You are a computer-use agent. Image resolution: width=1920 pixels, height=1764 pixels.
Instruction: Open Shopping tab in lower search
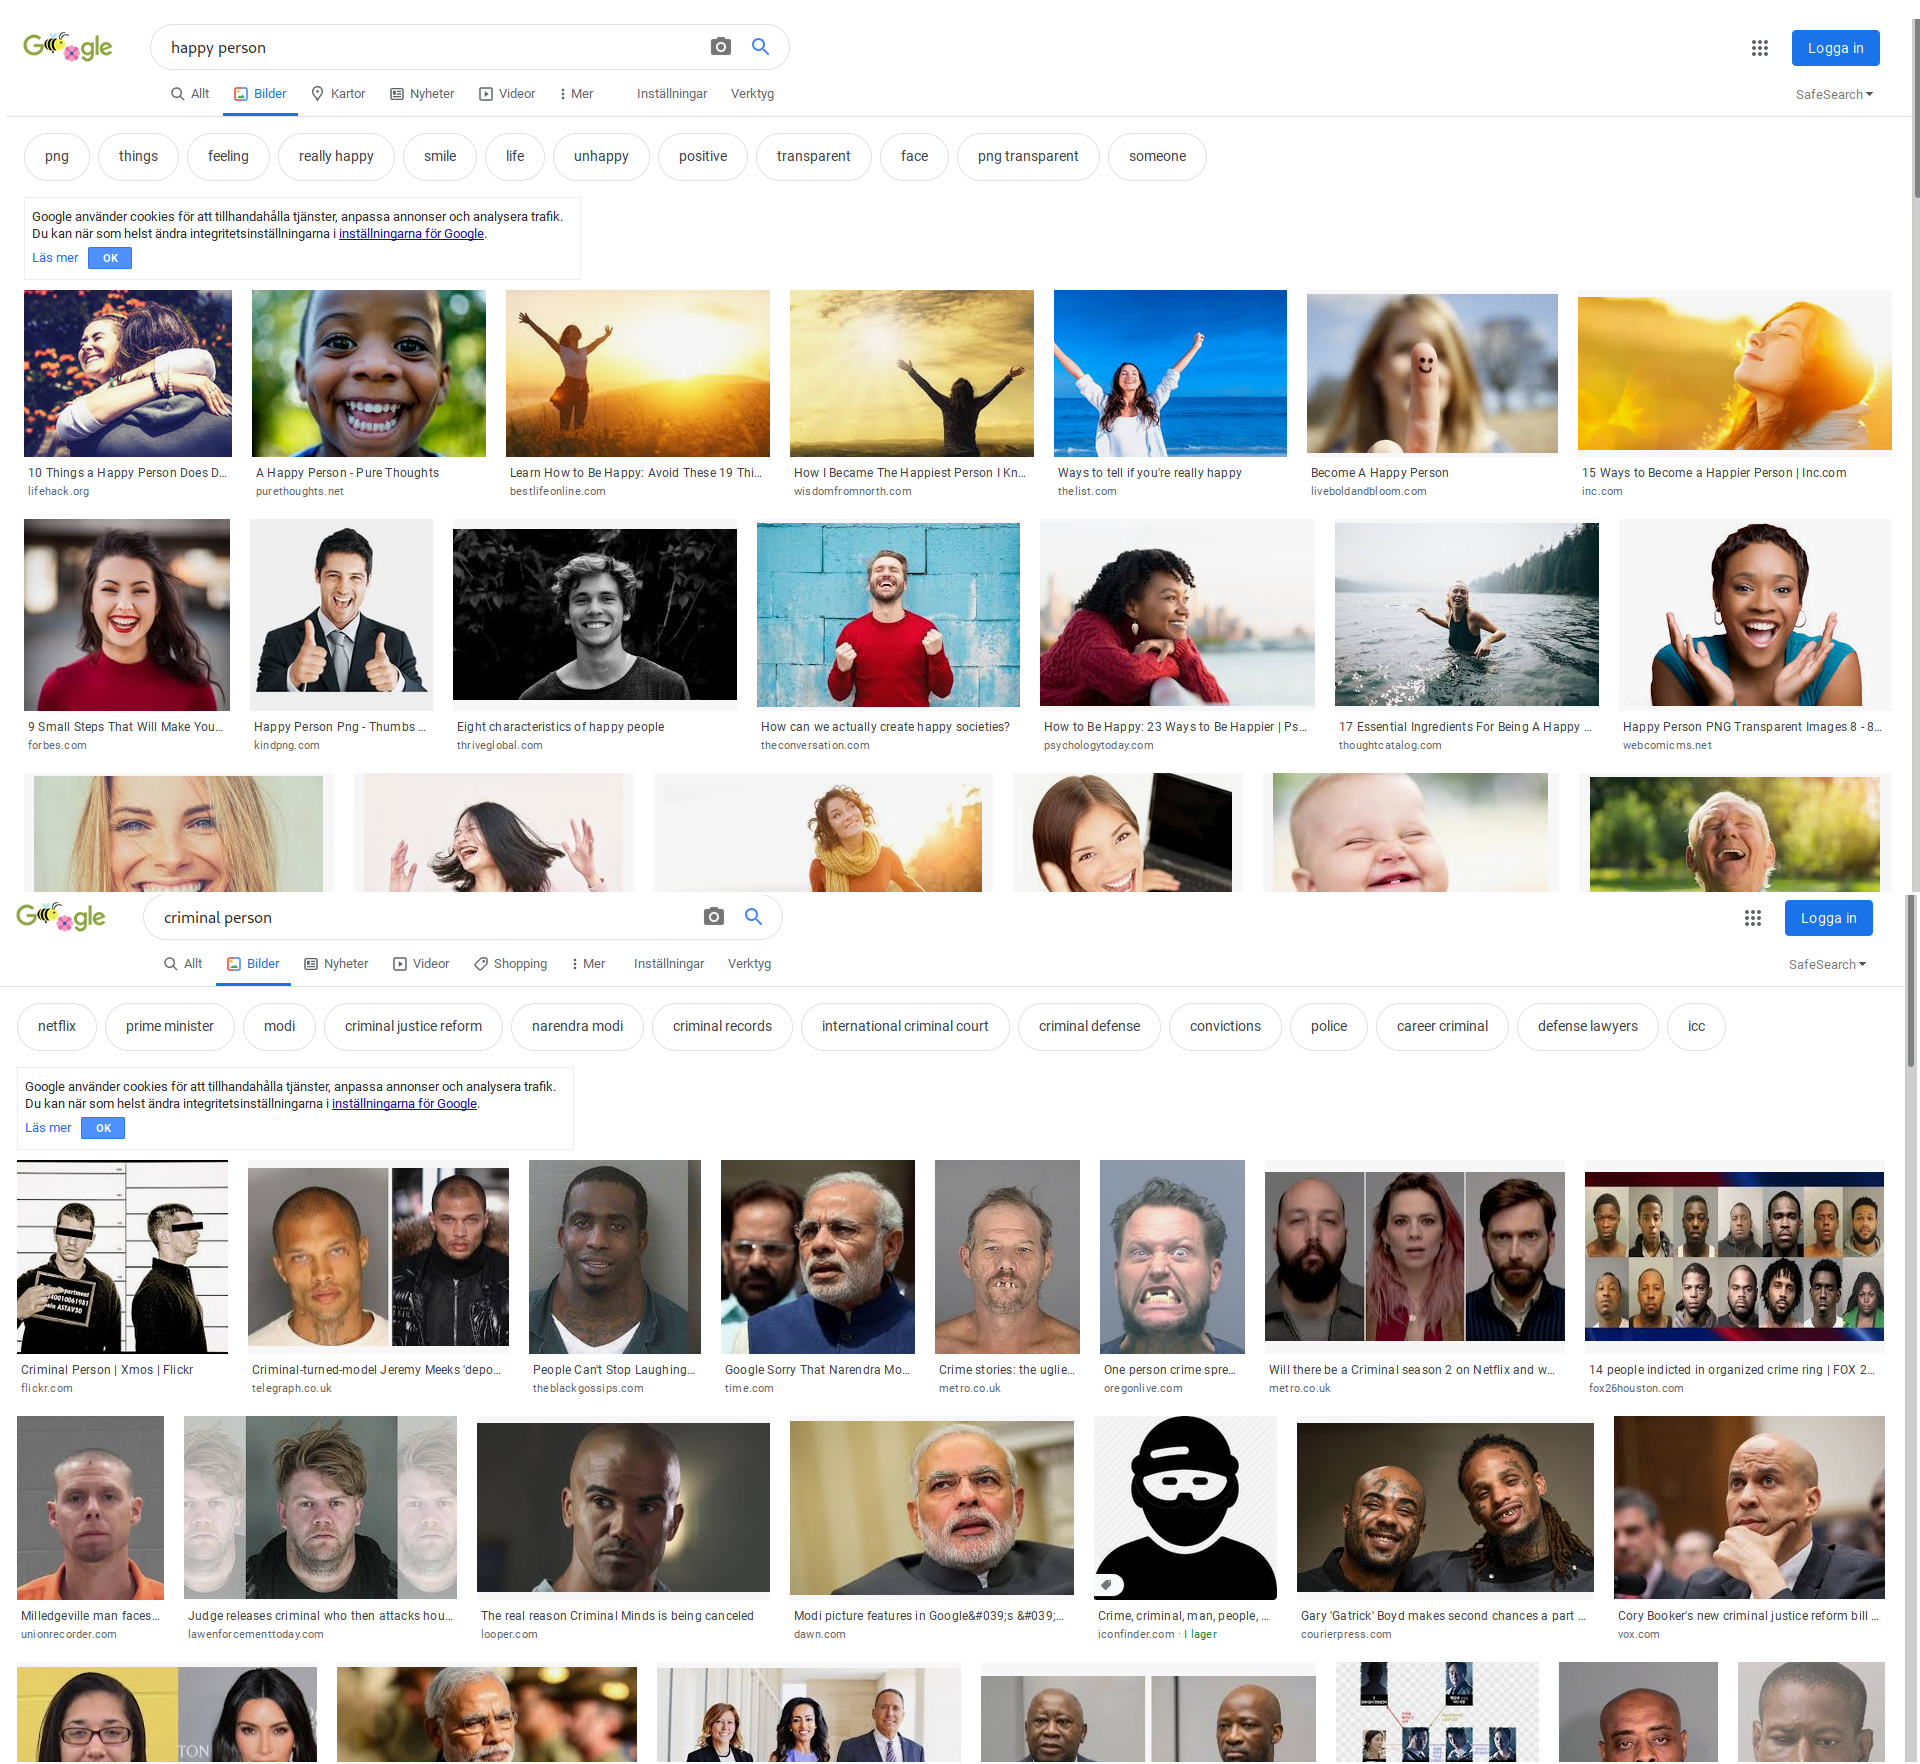[511, 964]
